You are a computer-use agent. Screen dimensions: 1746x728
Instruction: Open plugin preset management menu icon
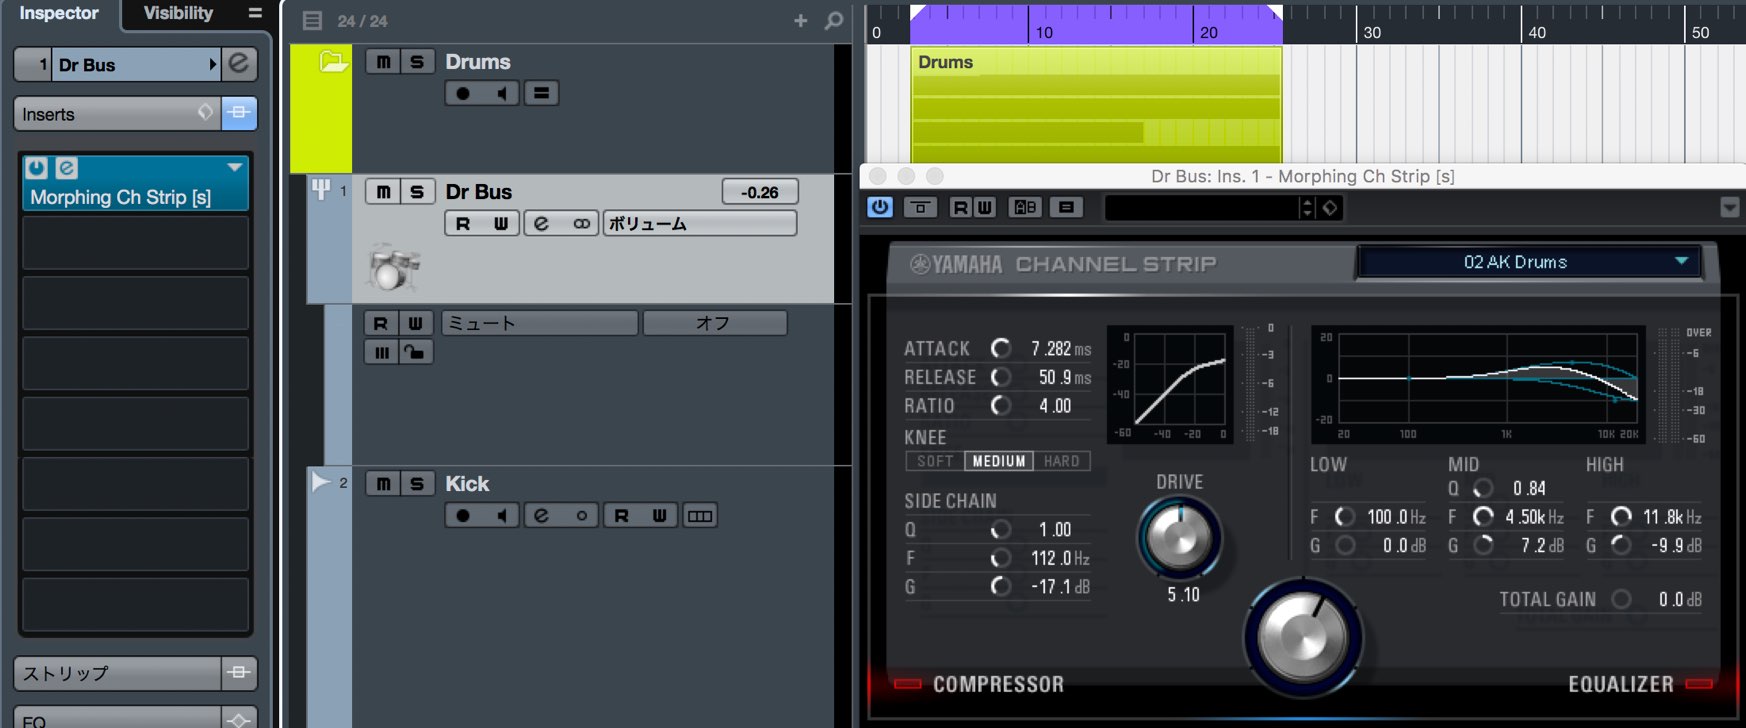1066,207
